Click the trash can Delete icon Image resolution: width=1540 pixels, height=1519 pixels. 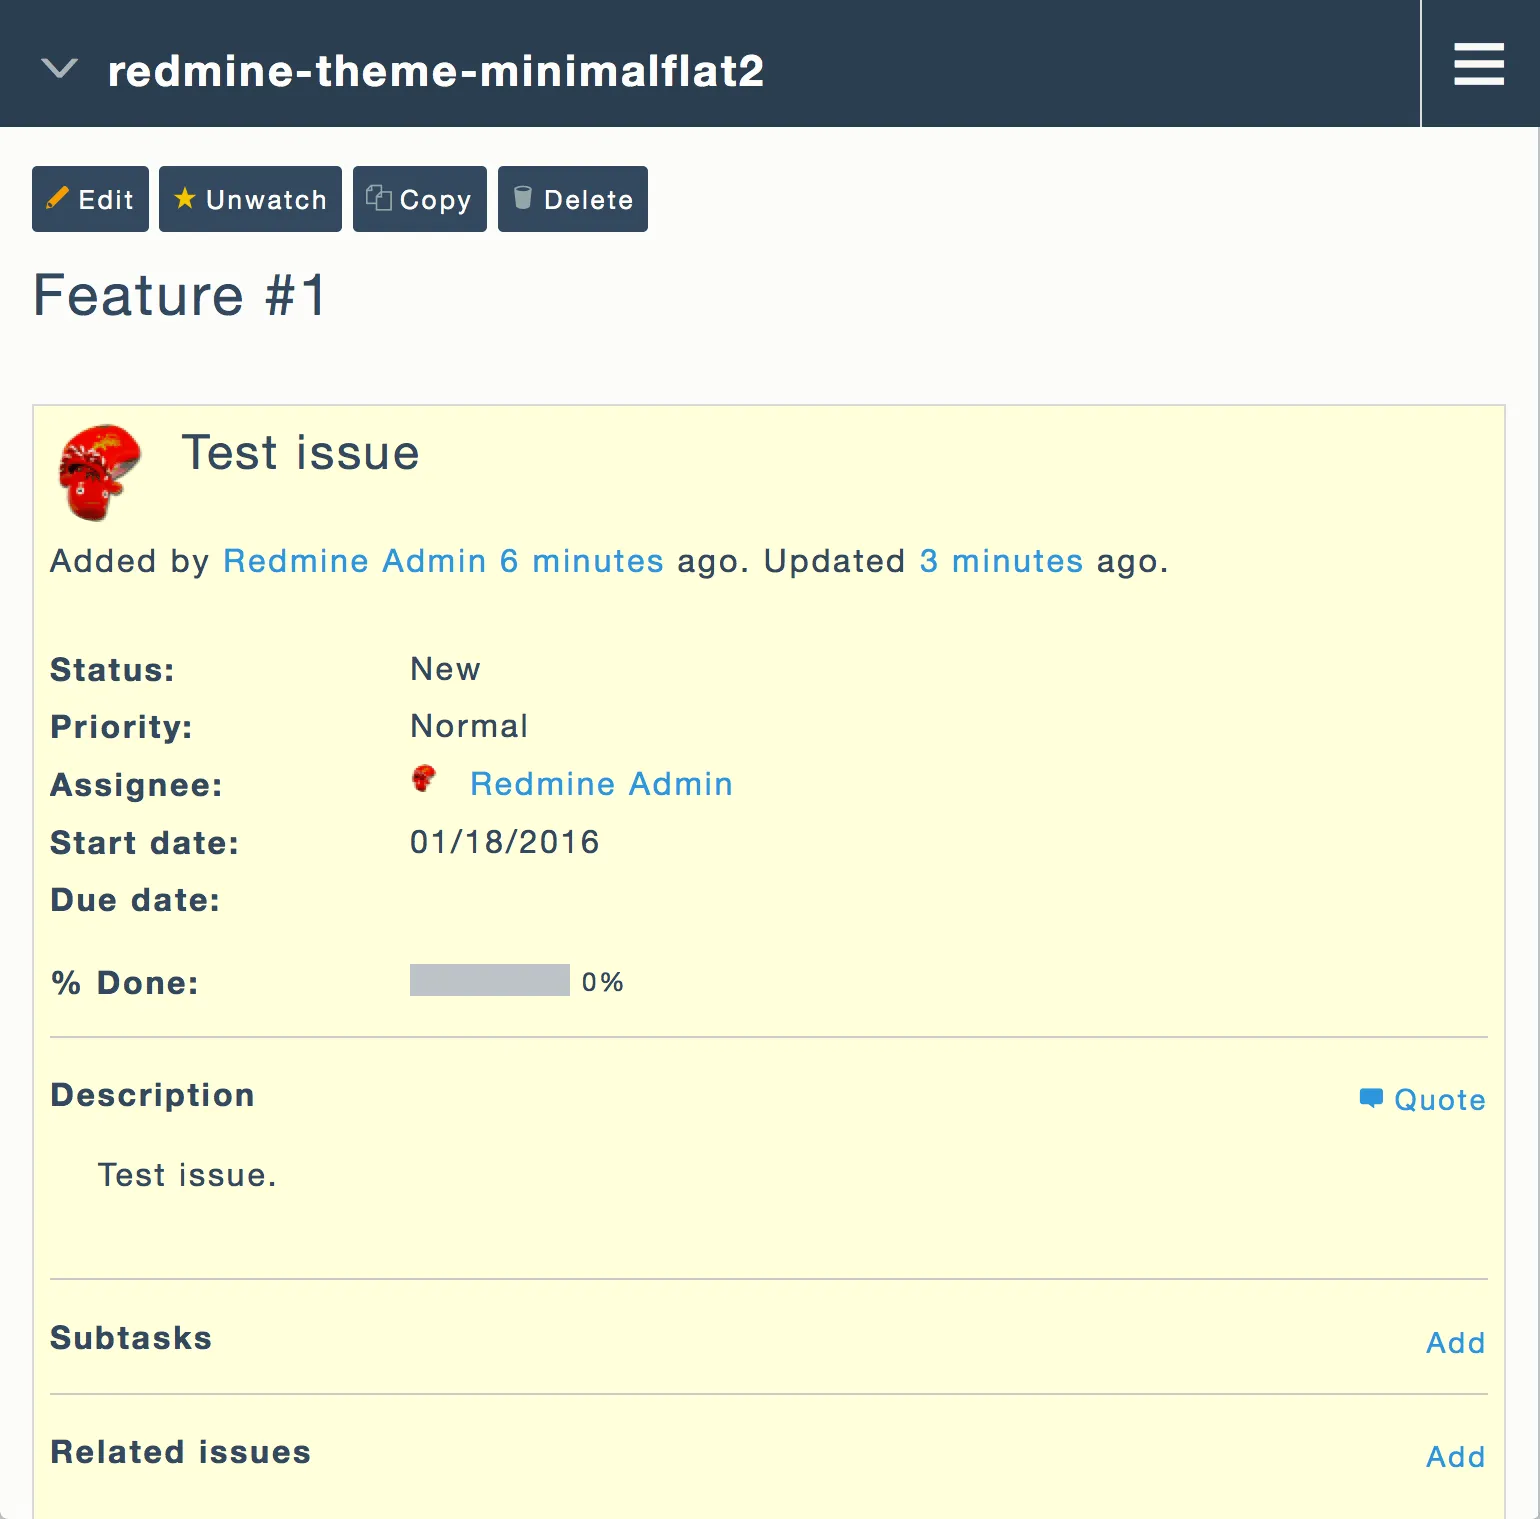tap(522, 198)
